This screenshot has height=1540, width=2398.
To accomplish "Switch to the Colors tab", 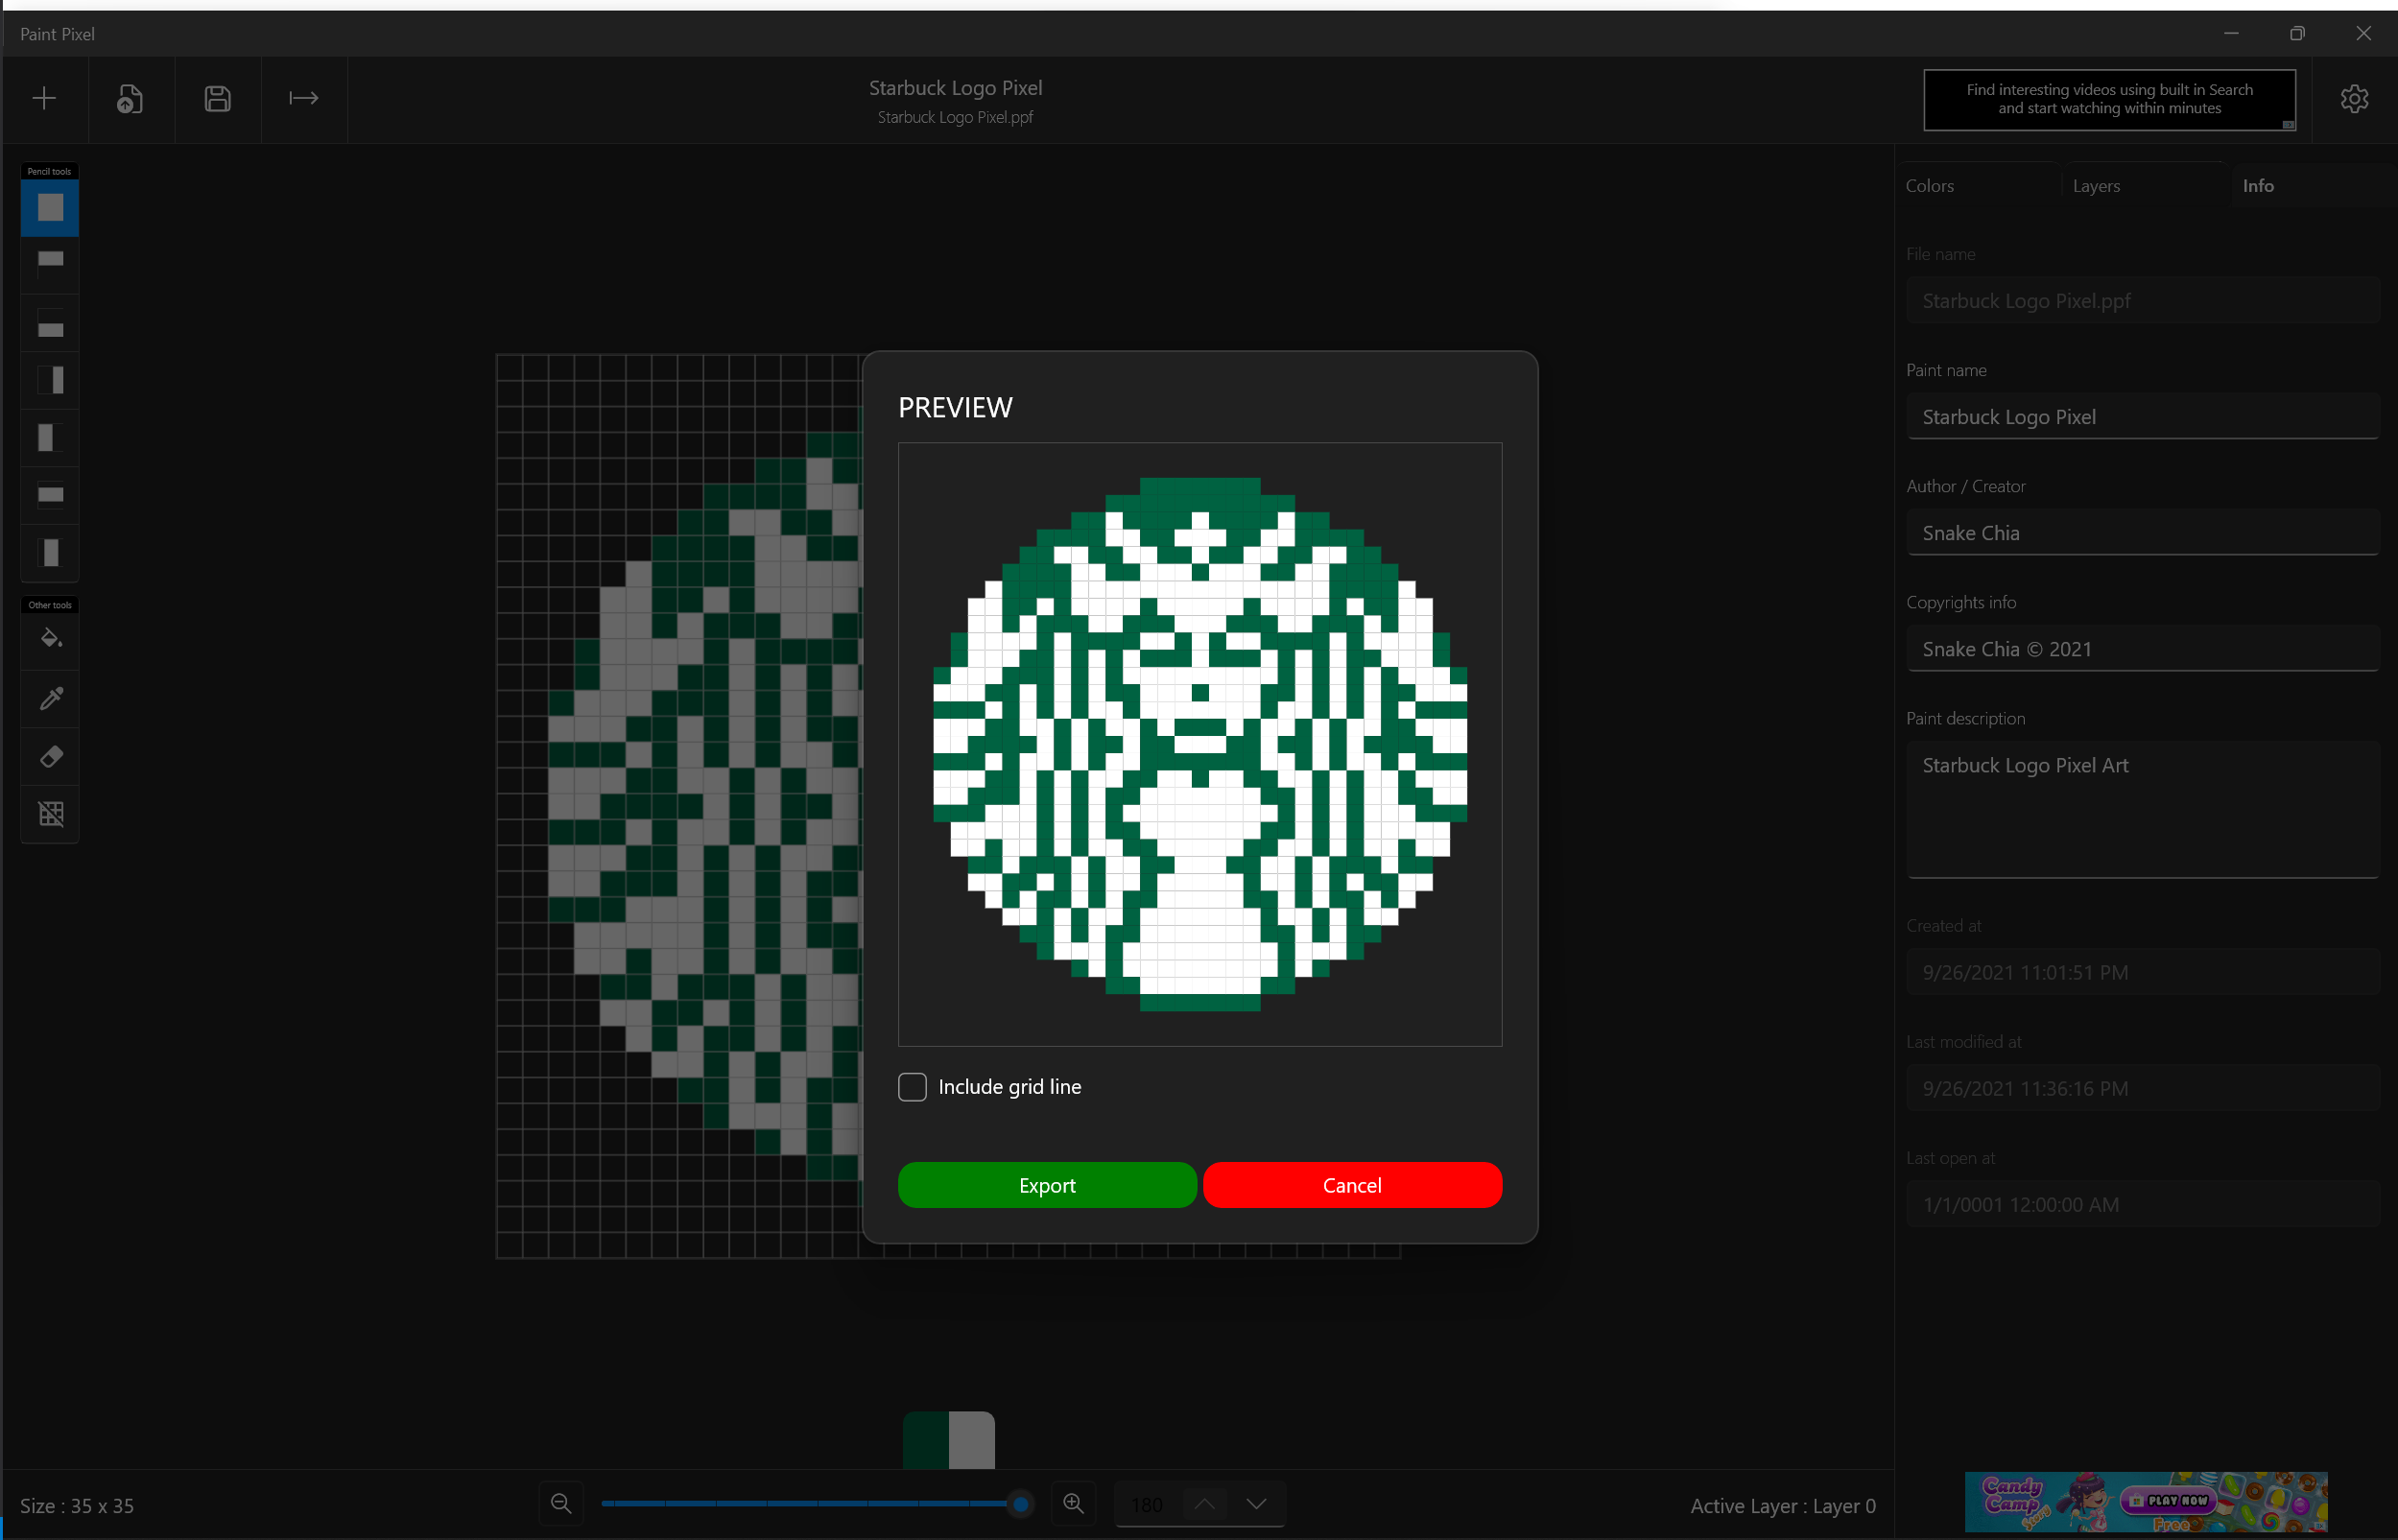I will [1929, 186].
